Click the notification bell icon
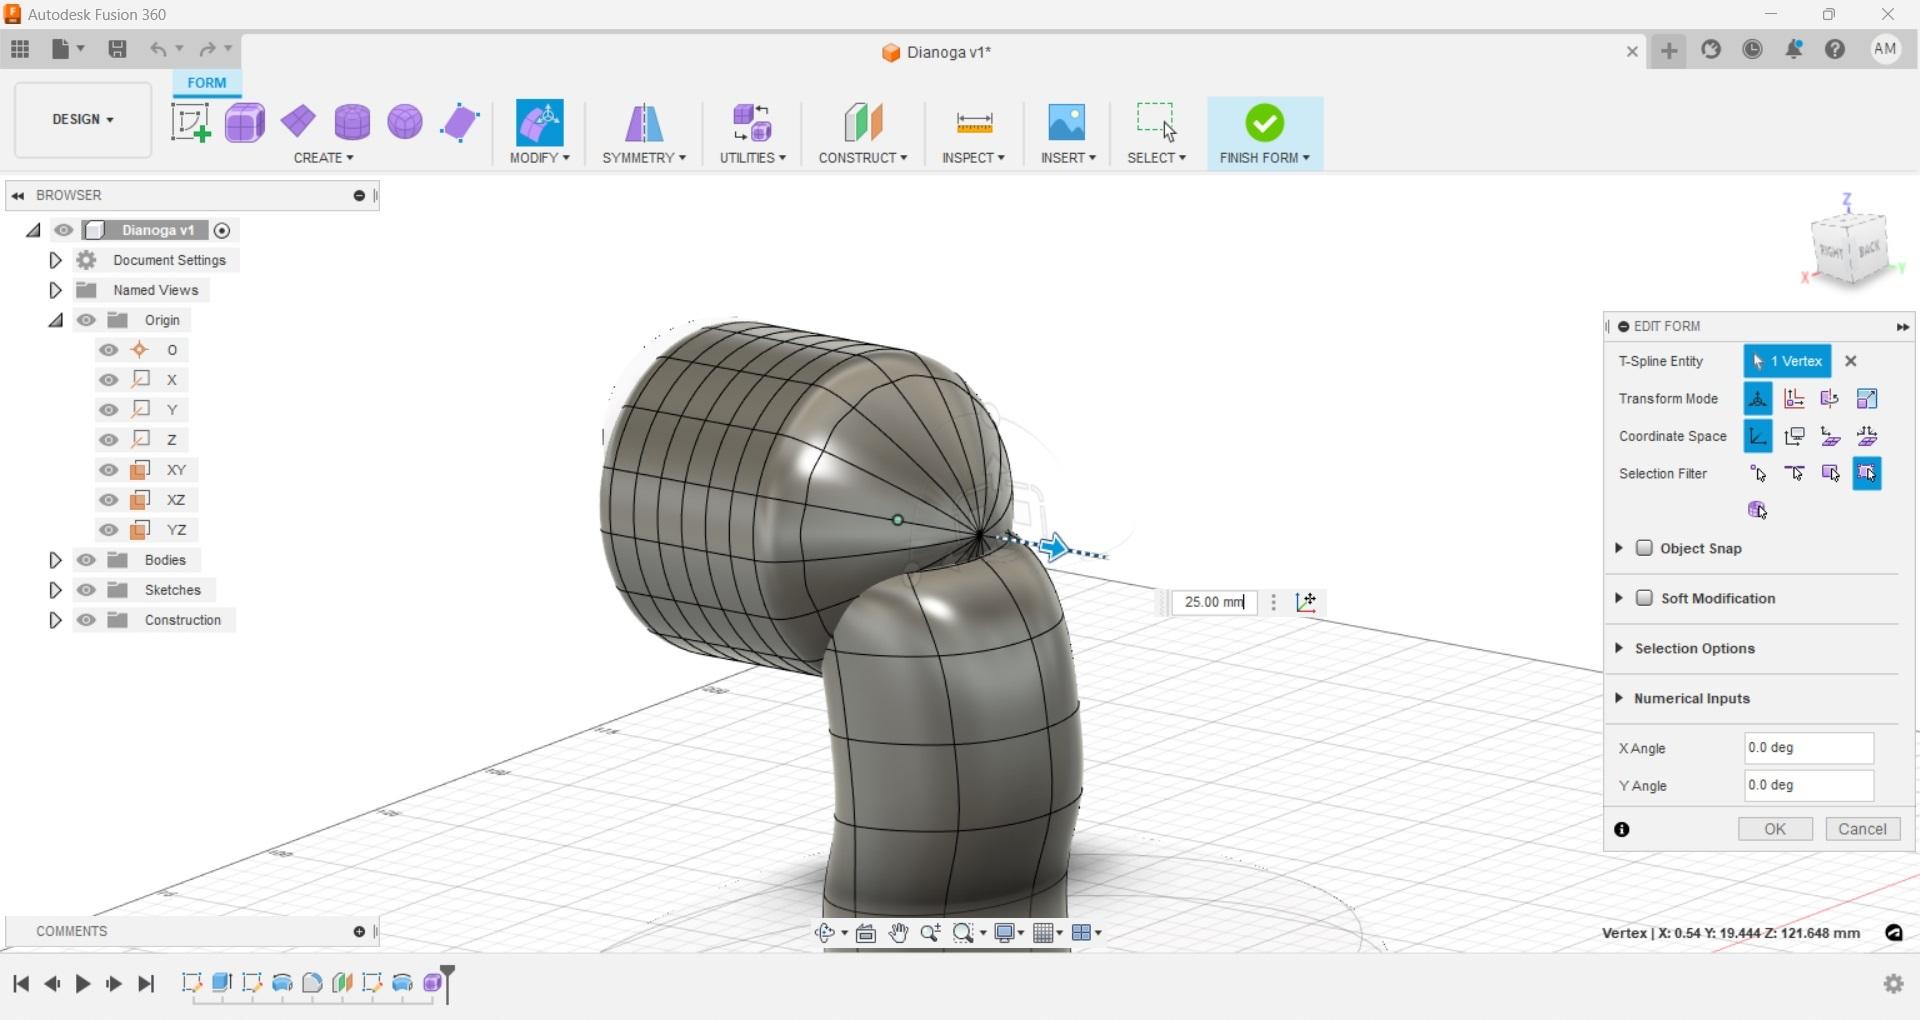This screenshot has height=1020, width=1920. [x=1793, y=49]
